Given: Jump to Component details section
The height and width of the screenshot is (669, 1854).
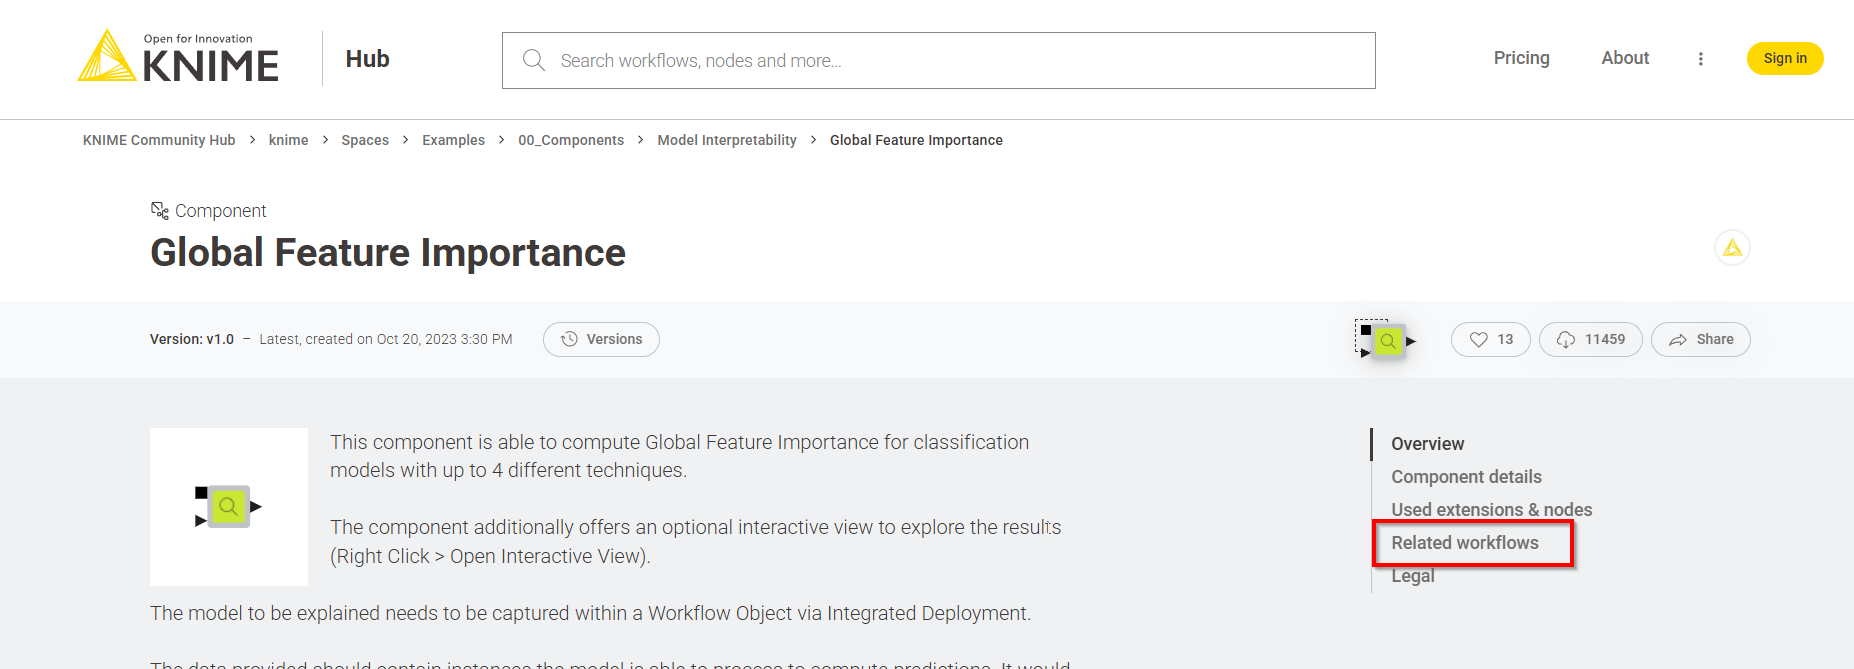Looking at the screenshot, I should [x=1466, y=477].
